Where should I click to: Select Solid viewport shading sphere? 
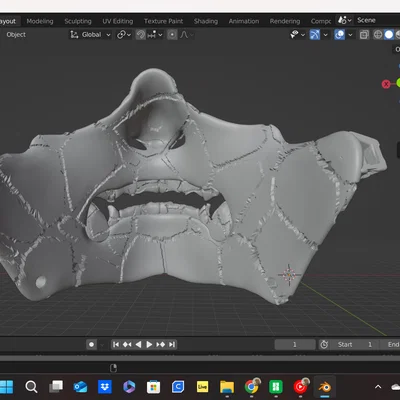coord(389,35)
